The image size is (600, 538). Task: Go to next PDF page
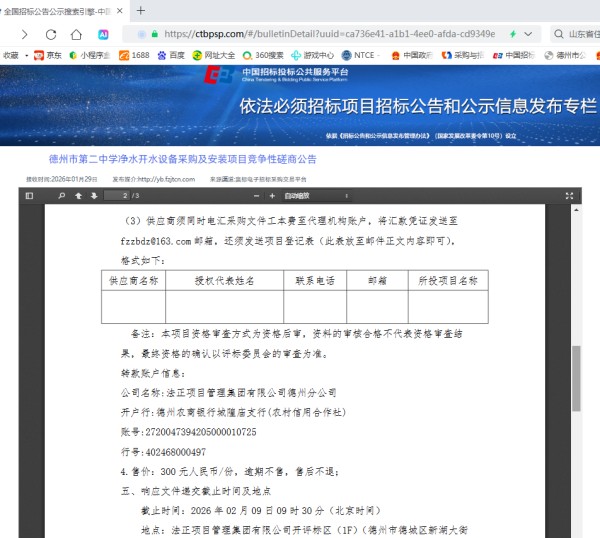pos(93,195)
